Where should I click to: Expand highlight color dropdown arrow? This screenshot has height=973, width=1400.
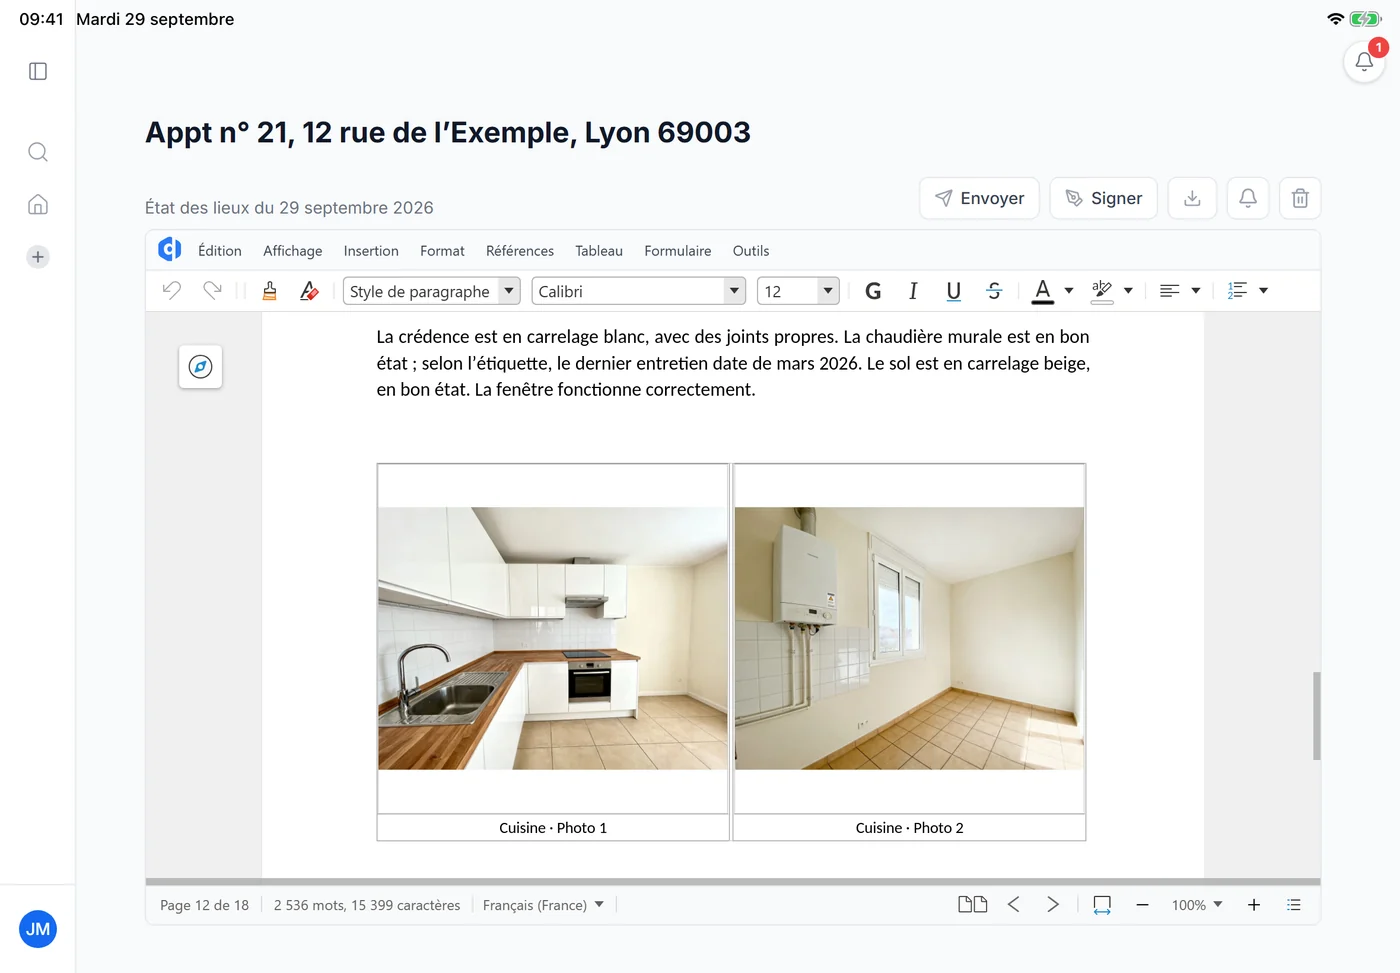(x=1128, y=291)
